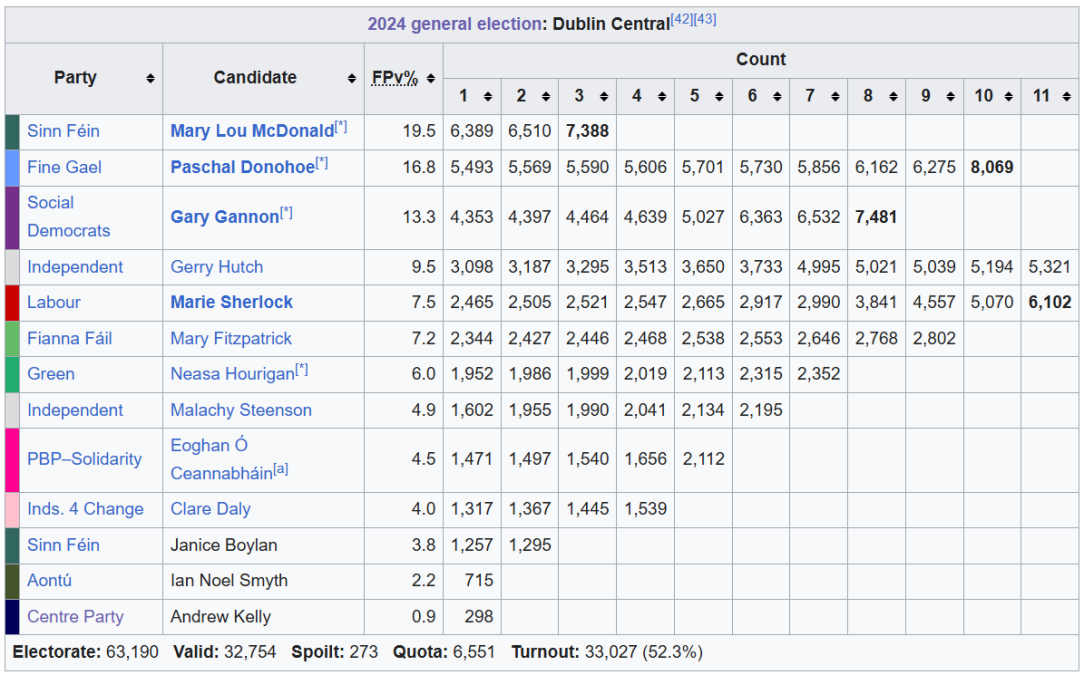Open Paschal Donohoe candidate page
Screen dimensions: 1084x675
point(243,167)
